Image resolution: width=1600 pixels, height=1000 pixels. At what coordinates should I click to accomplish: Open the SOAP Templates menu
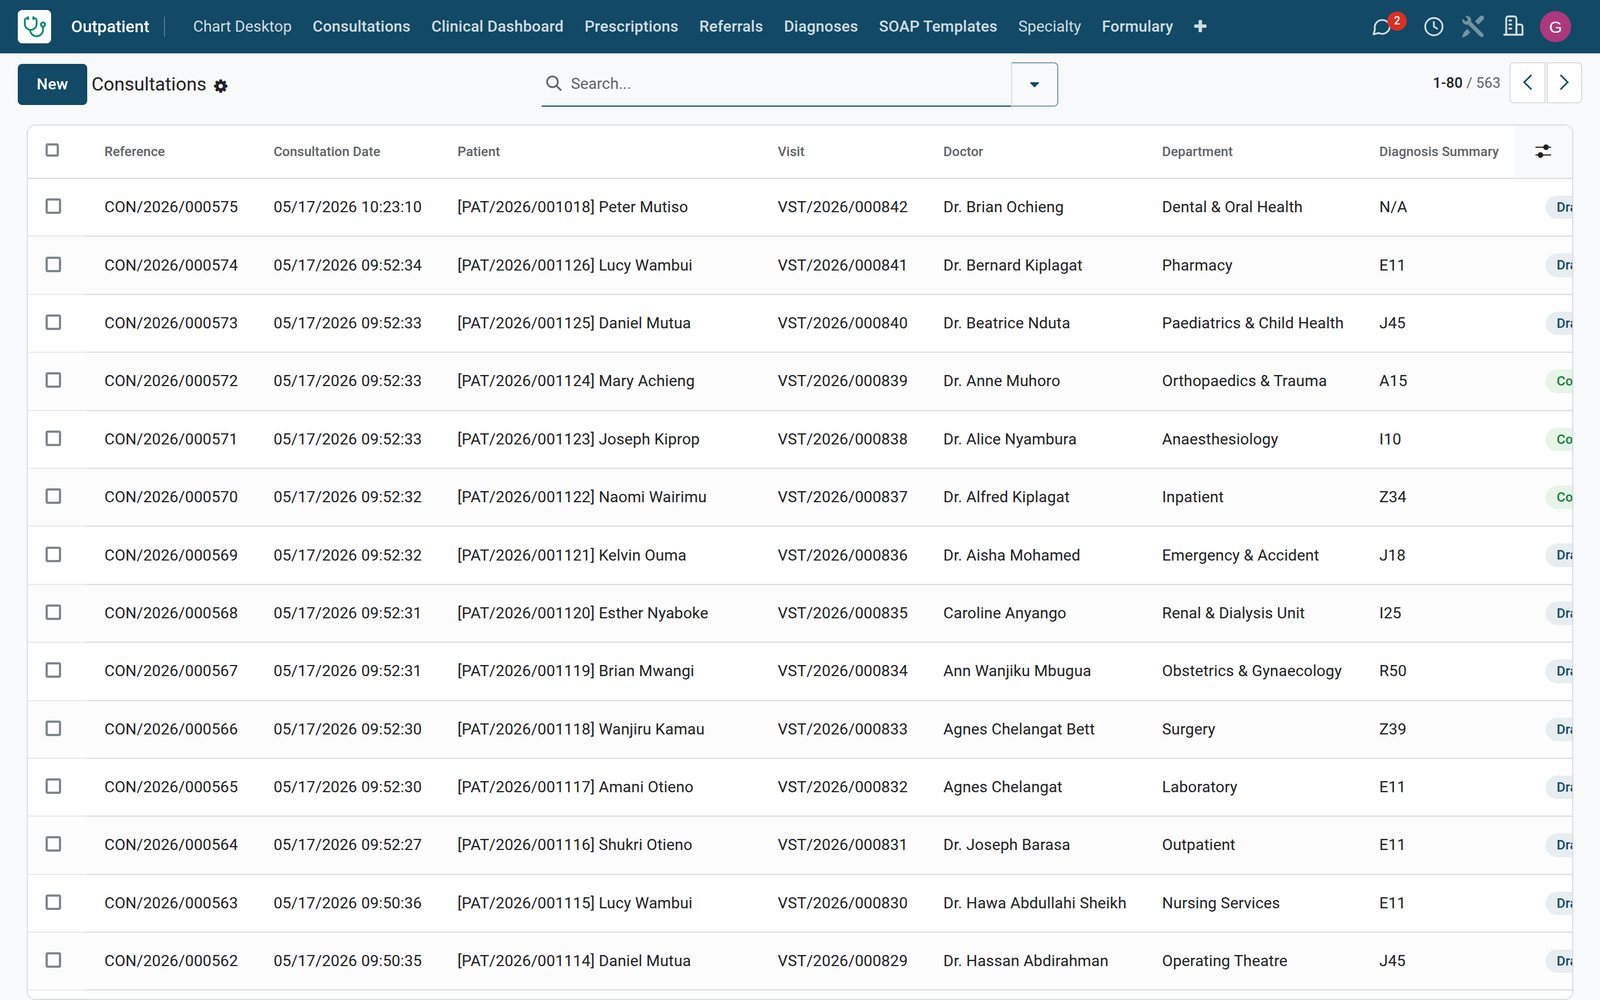[938, 26]
